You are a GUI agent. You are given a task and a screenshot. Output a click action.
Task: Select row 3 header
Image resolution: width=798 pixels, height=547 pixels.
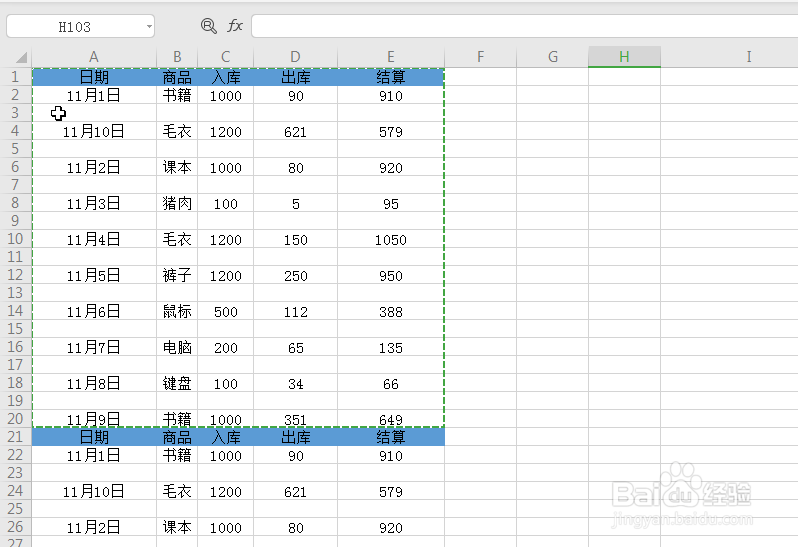pos(15,112)
